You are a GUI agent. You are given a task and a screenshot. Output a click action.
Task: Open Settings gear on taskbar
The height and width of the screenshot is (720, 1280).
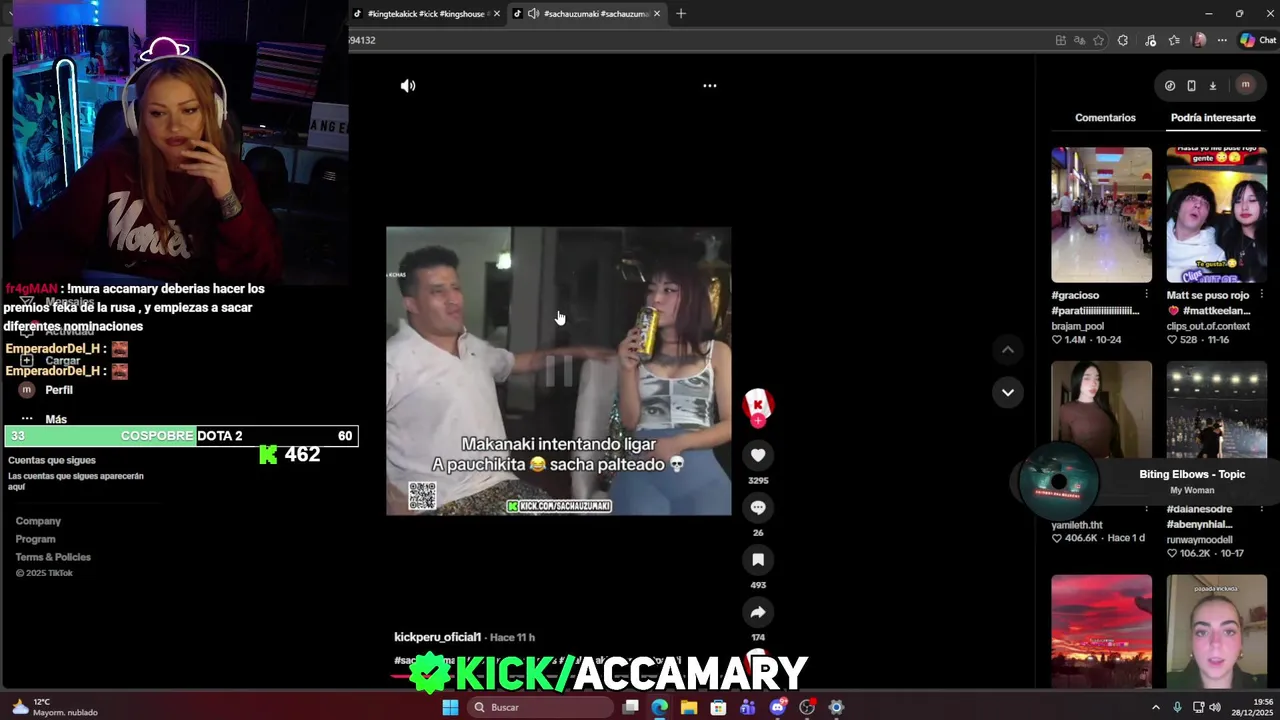tap(837, 707)
